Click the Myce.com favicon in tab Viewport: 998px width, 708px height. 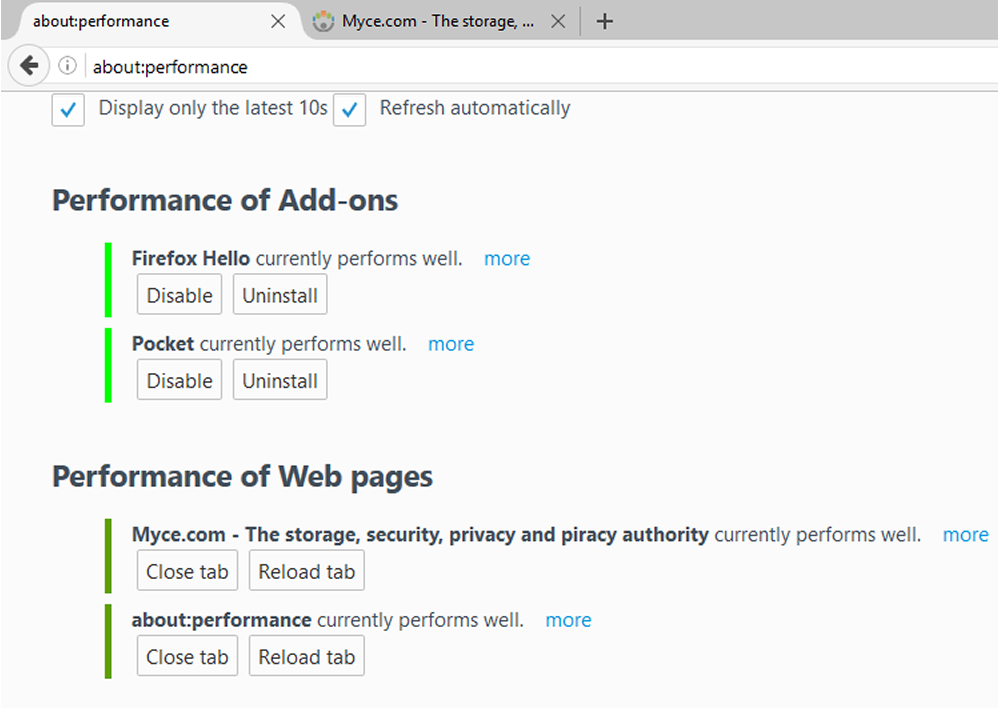pos(323,22)
